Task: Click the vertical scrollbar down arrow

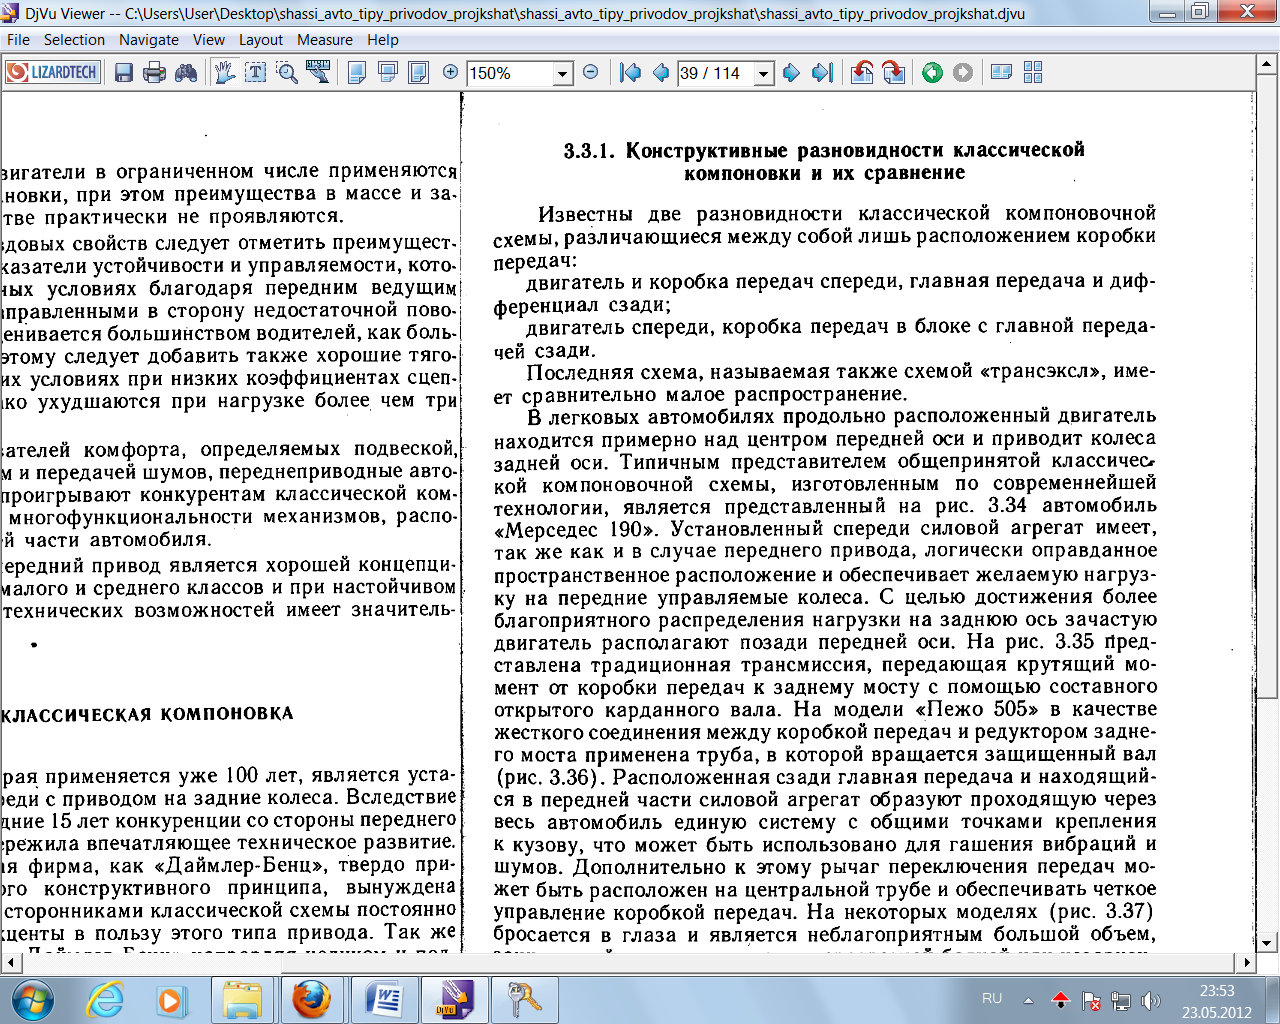Action: (x=1267, y=942)
